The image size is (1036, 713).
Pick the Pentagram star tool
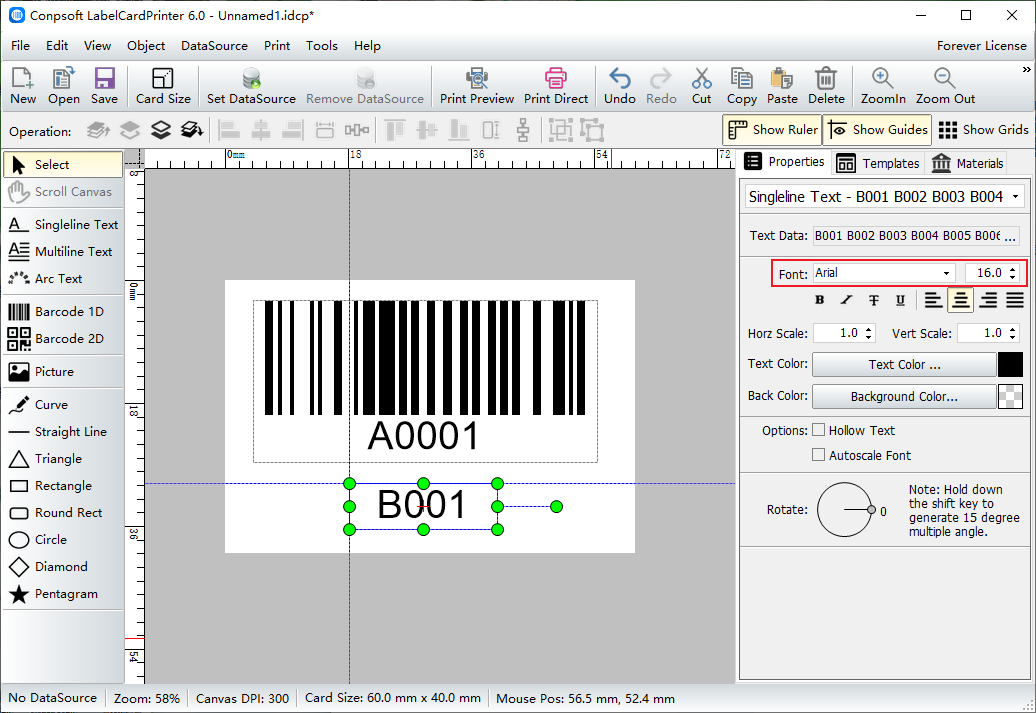[63, 594]
